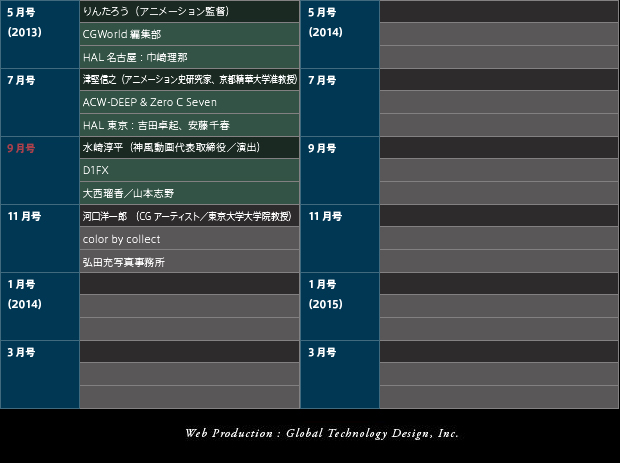Screen dimensions: 620x463
Task: Click the D1FX entry
Action: pos(96,170)
